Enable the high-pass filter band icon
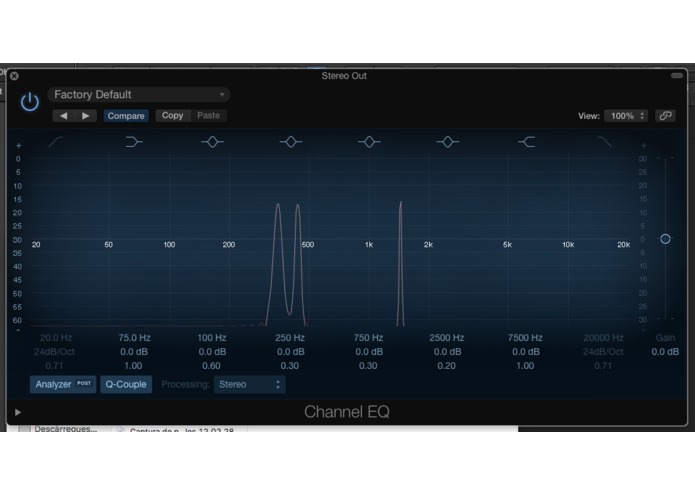Screen dimensions: 695x494 tap(56, 142)
